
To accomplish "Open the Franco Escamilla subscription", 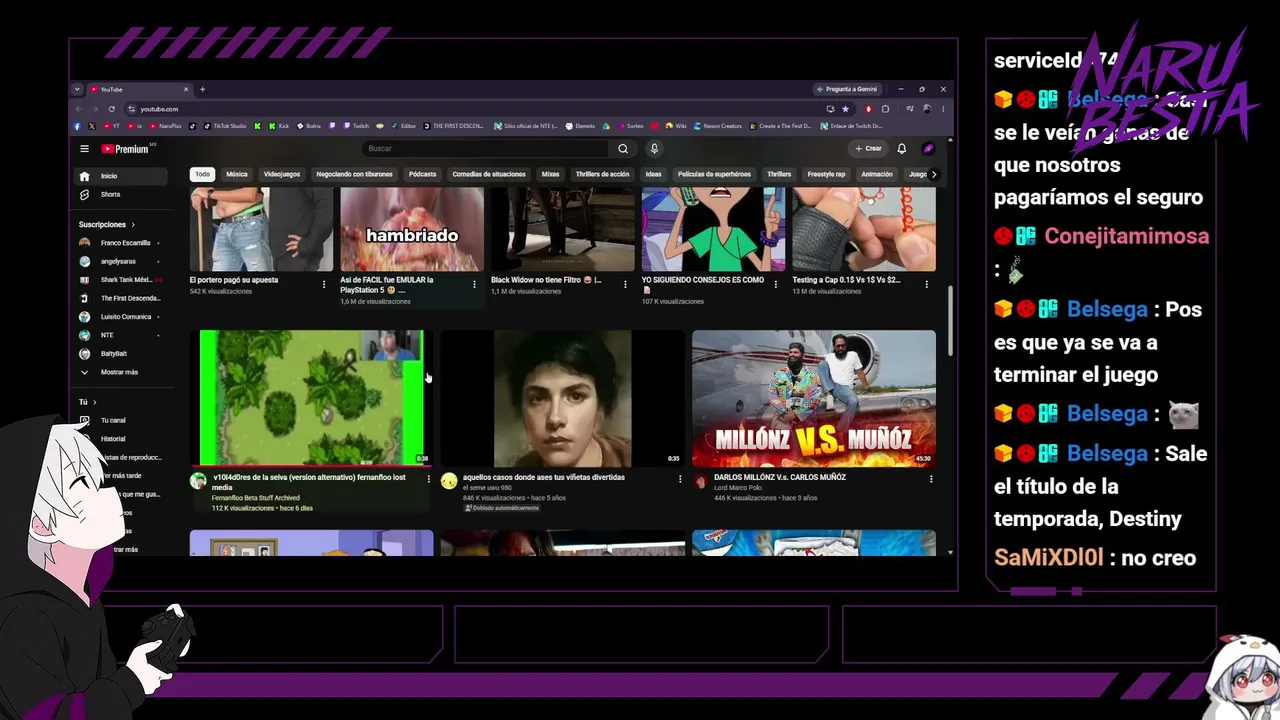I will pos(121,243).
